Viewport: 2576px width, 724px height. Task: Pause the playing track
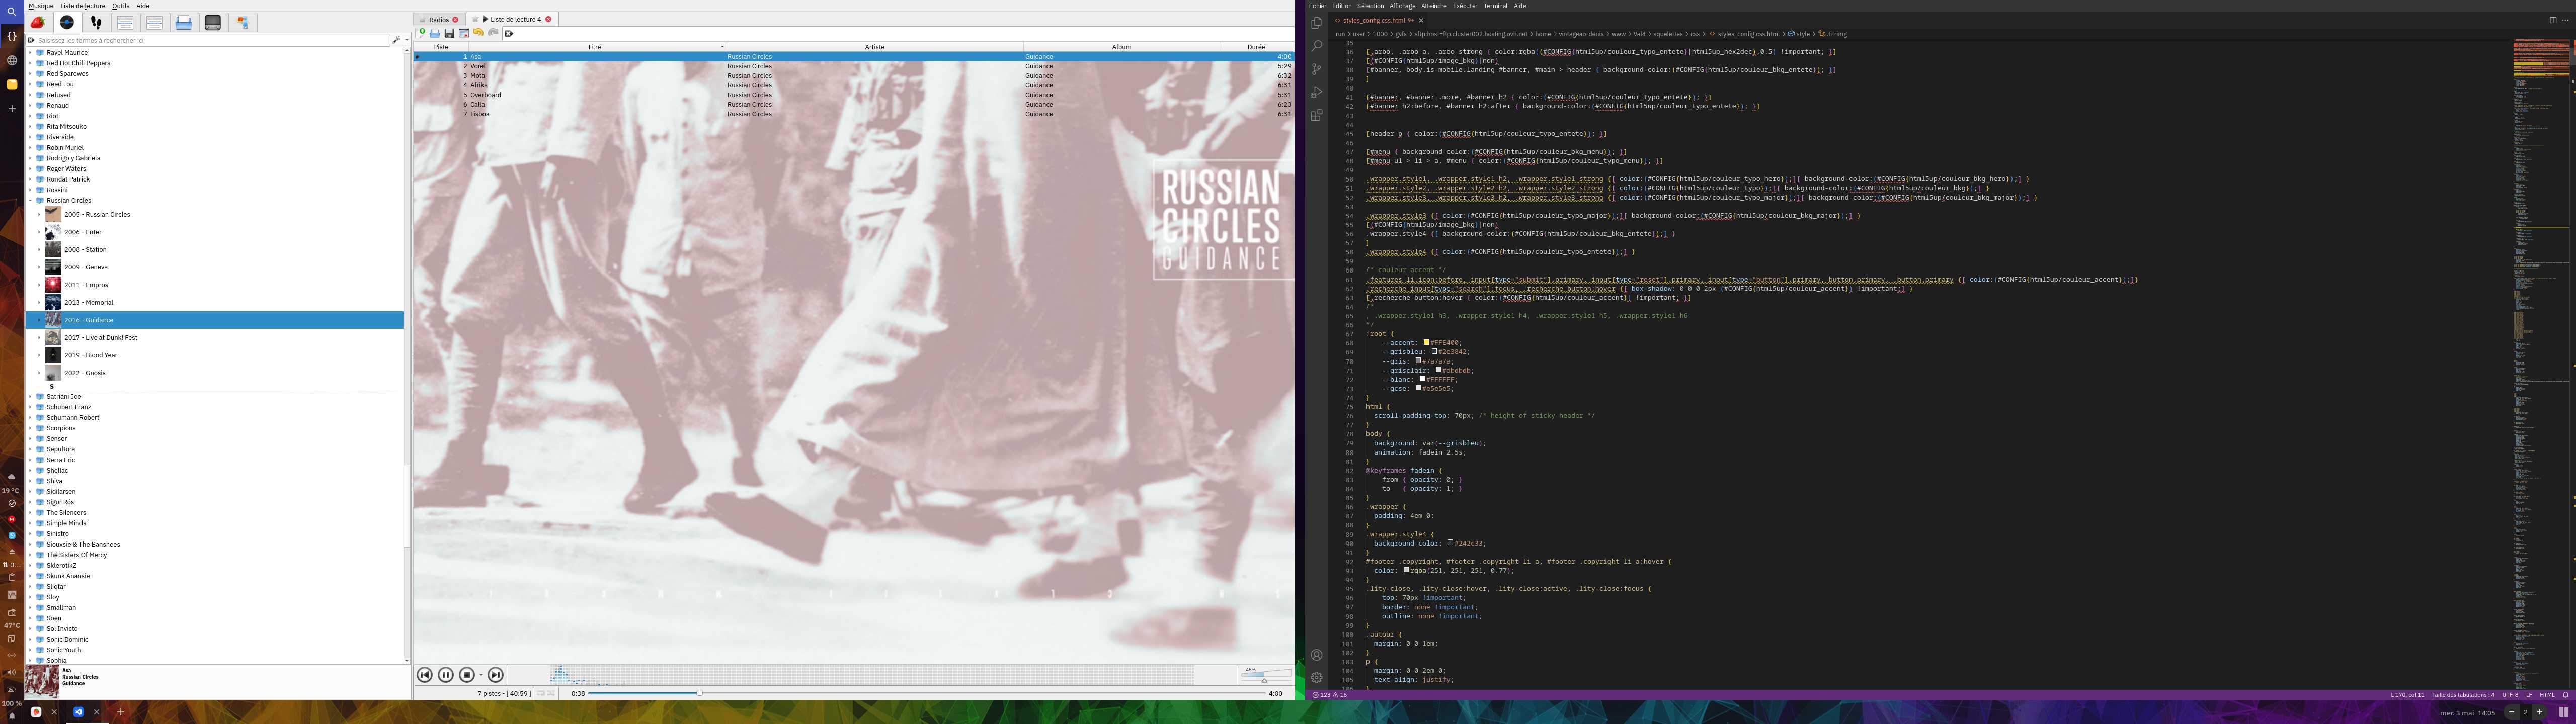pyautogui.click(x=446, y=675)
